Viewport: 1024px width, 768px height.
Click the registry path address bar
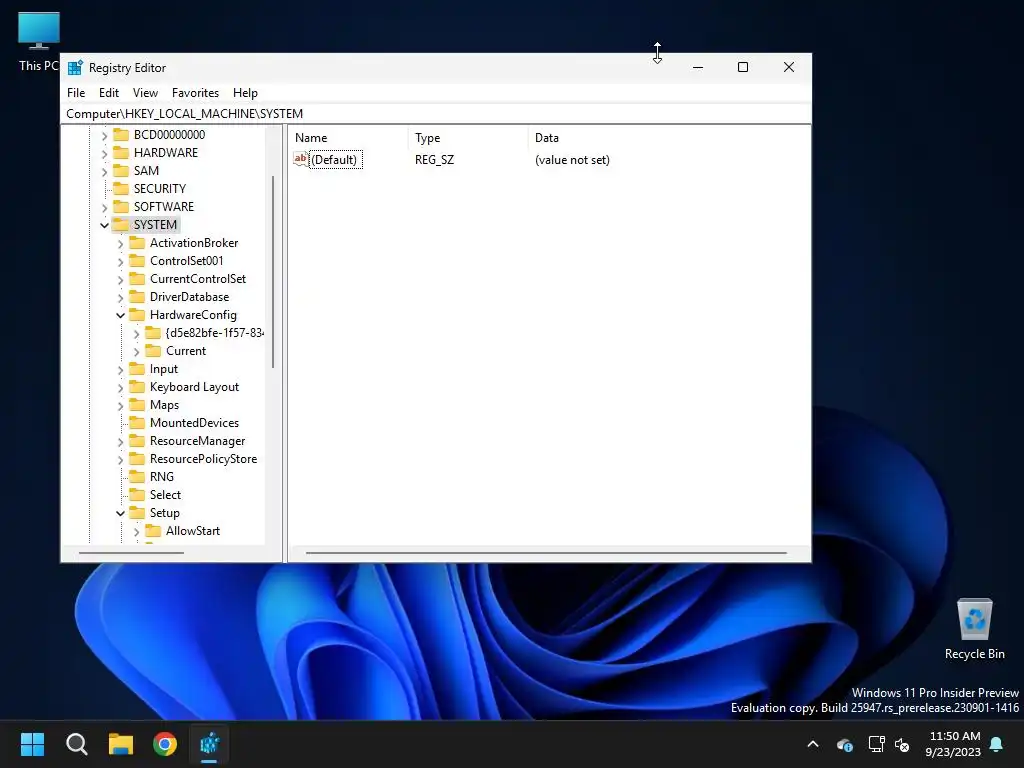pyautogui.click(x=436, y=114)
